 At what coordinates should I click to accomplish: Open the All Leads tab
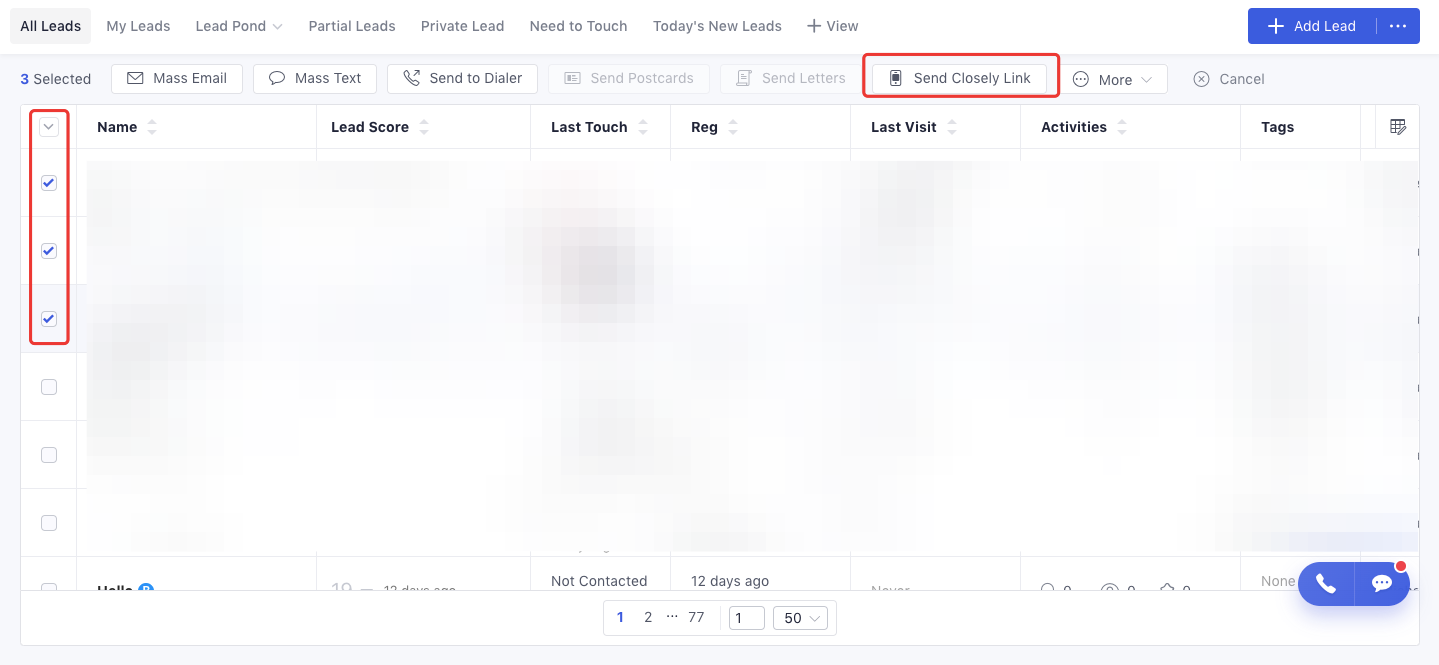click(x=51, y=26)
